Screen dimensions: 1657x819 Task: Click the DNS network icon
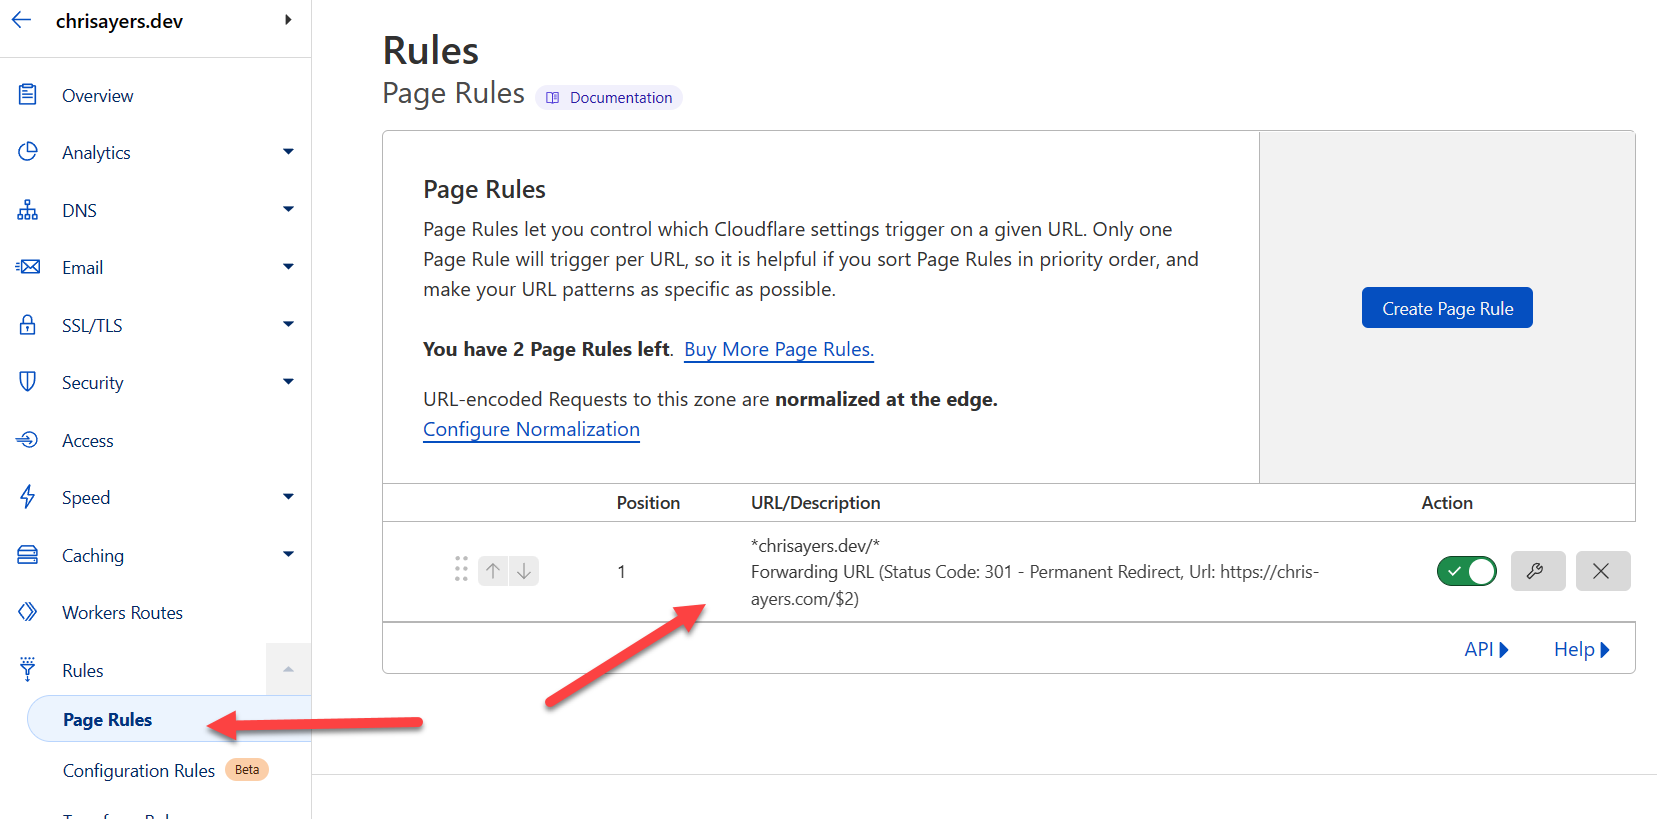coord(28,210)
